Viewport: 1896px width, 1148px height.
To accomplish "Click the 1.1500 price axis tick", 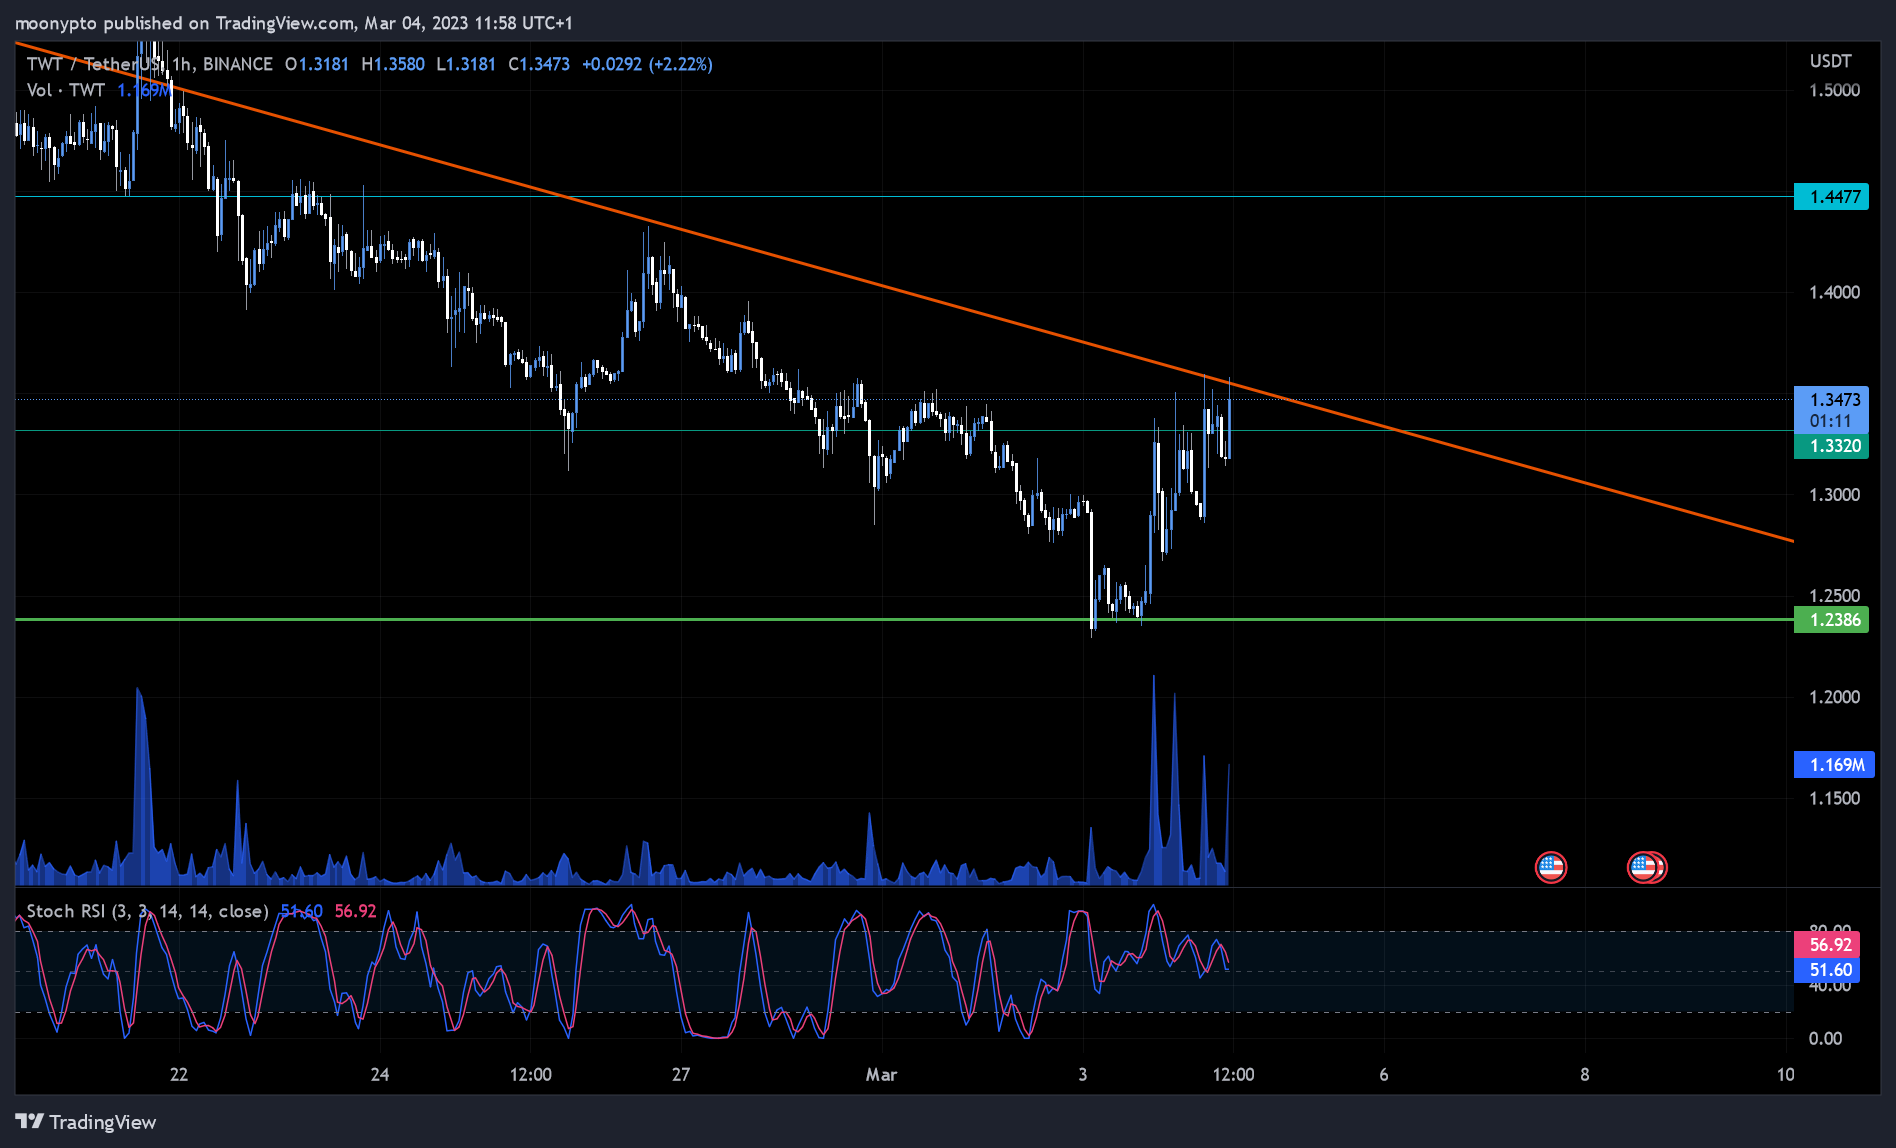I will (x=1834, y=799).
